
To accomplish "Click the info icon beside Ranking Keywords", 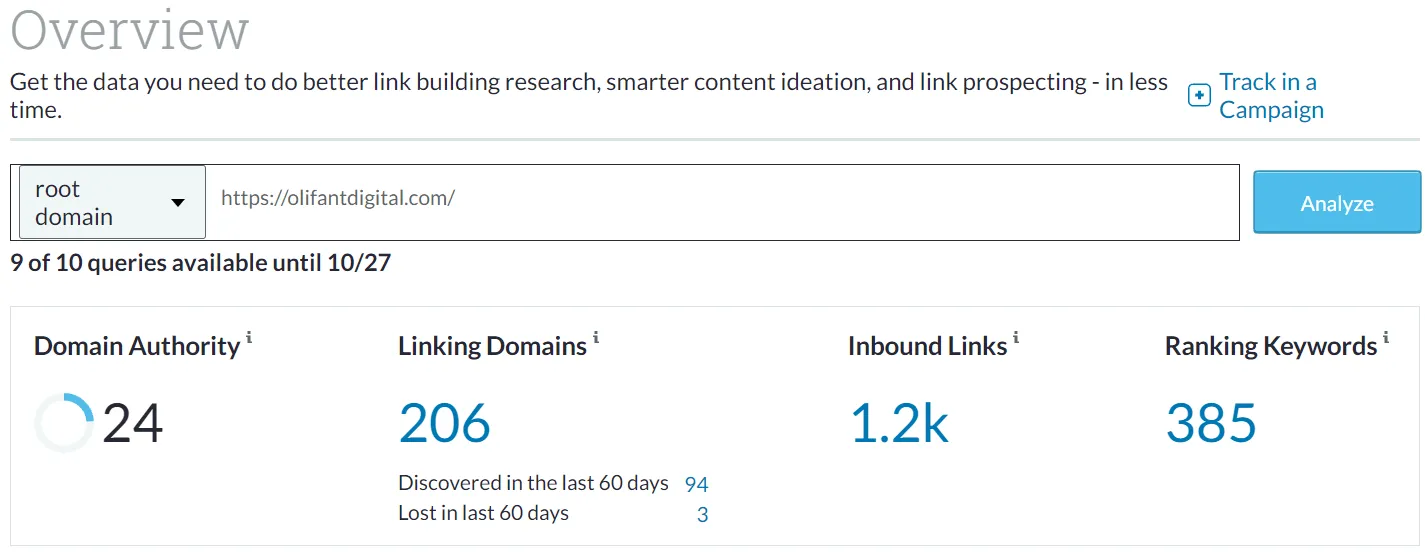I will 1386,340.
